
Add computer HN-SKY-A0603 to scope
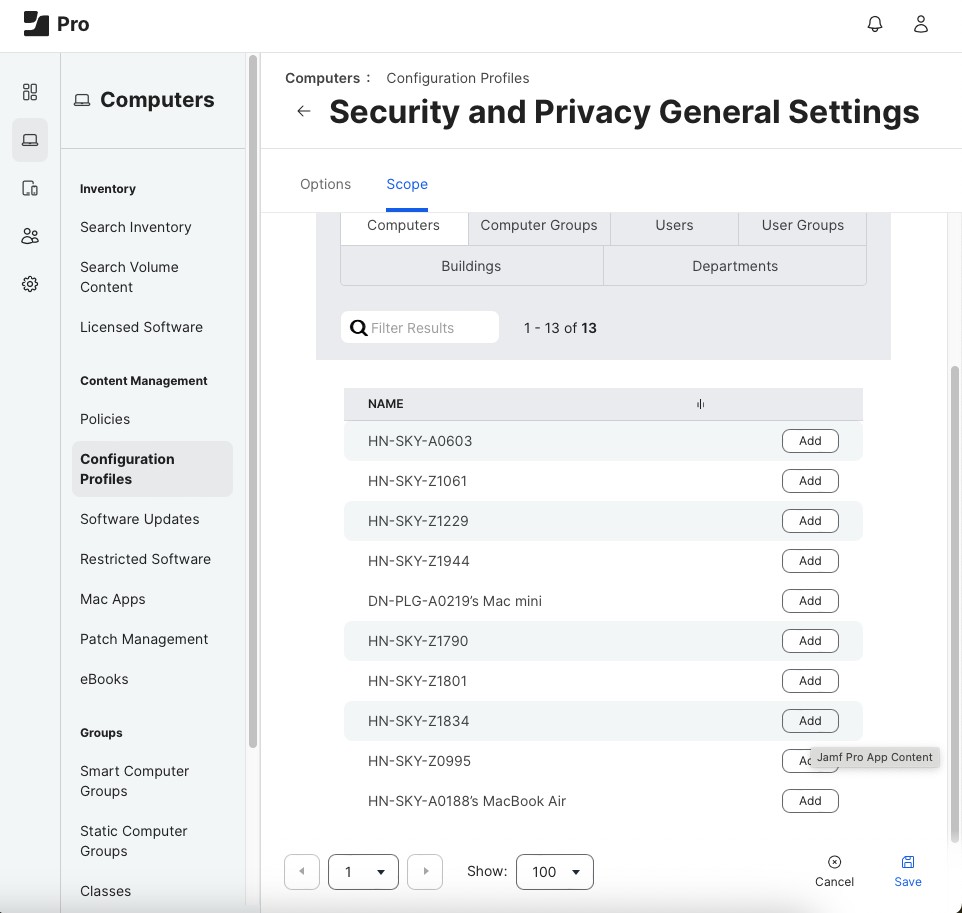(x=809, y=441)
